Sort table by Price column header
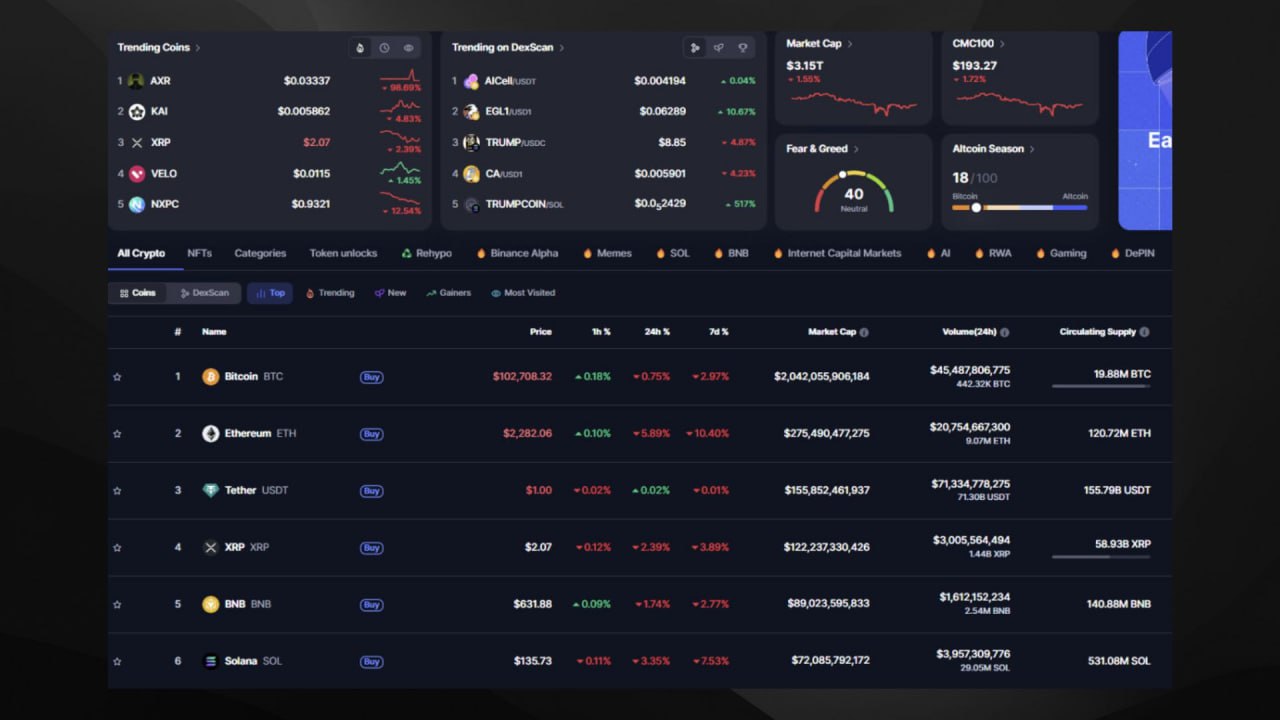Viewport: 1280px width, 720px height. pyautogui.click(x=540, y=332)
